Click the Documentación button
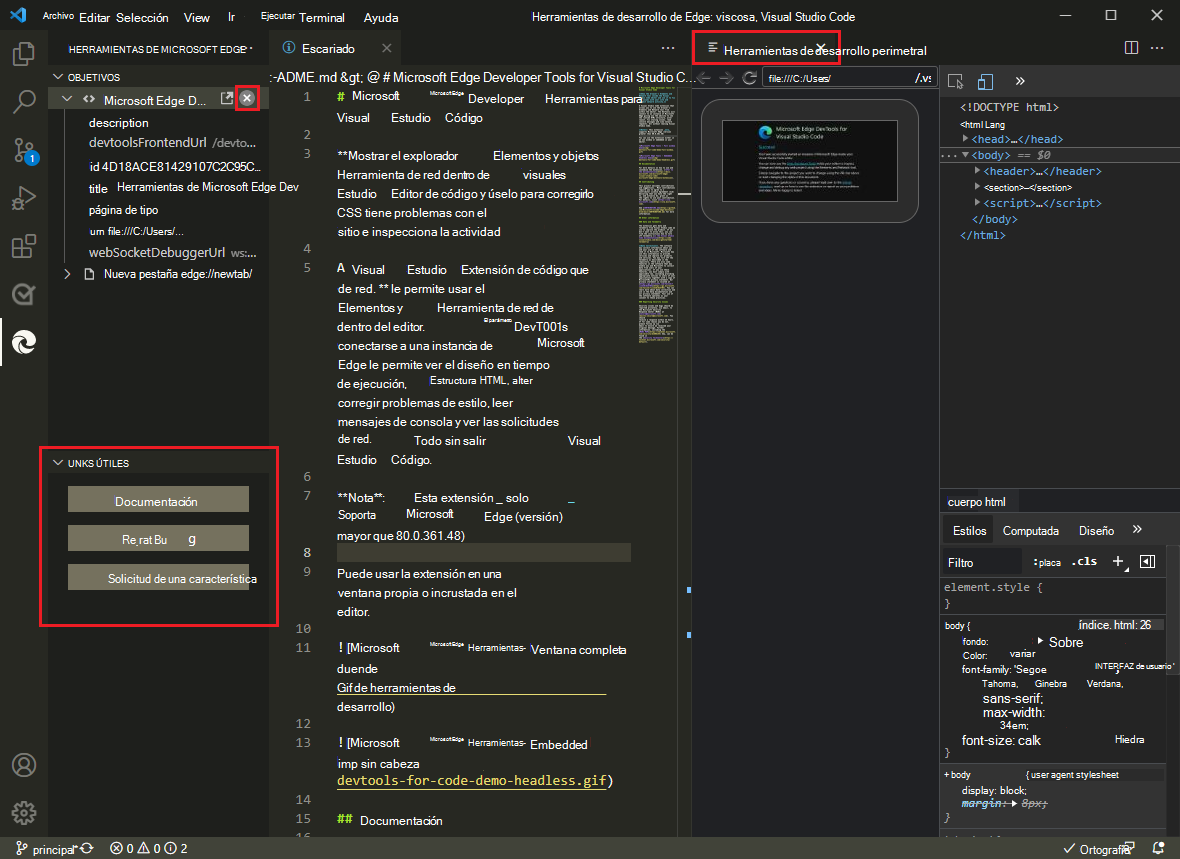 pos(158,499)
